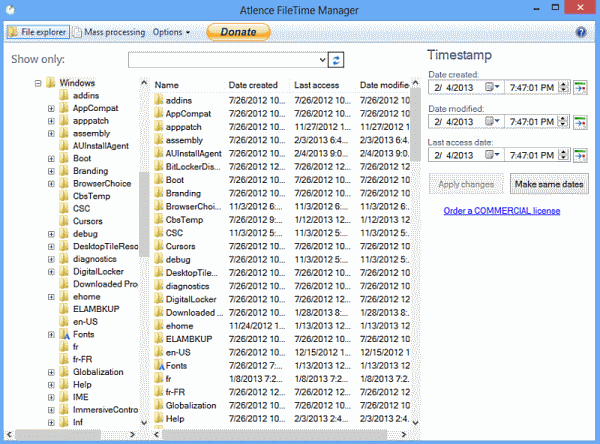Open the Options menu

(x=171, y=32)
